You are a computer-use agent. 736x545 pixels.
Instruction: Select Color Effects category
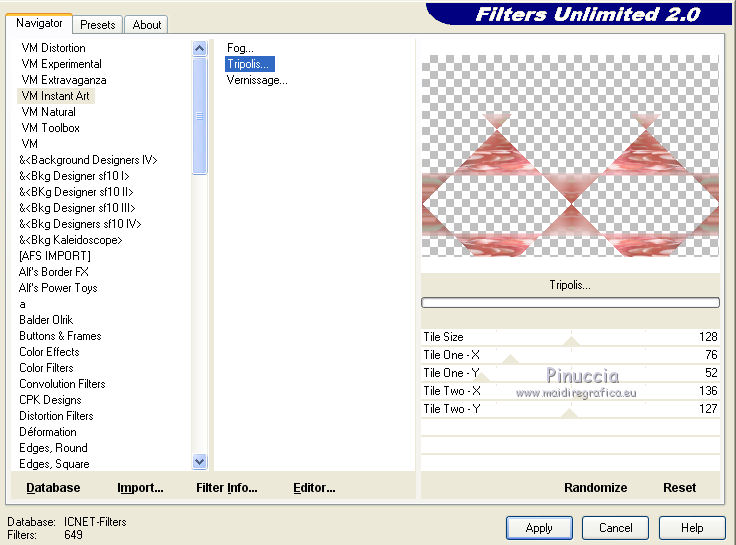[x=49, y=352]
